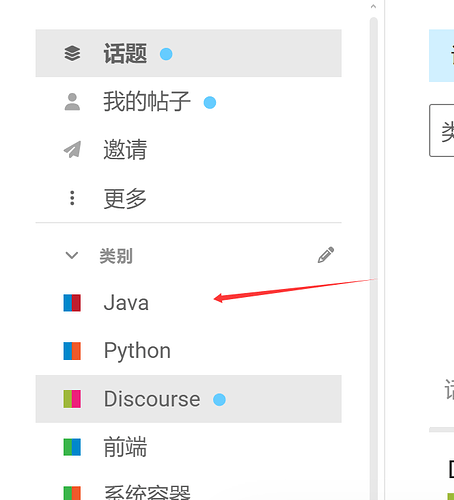
Task: Open the 邀请 link
Action: click(189, 149)
